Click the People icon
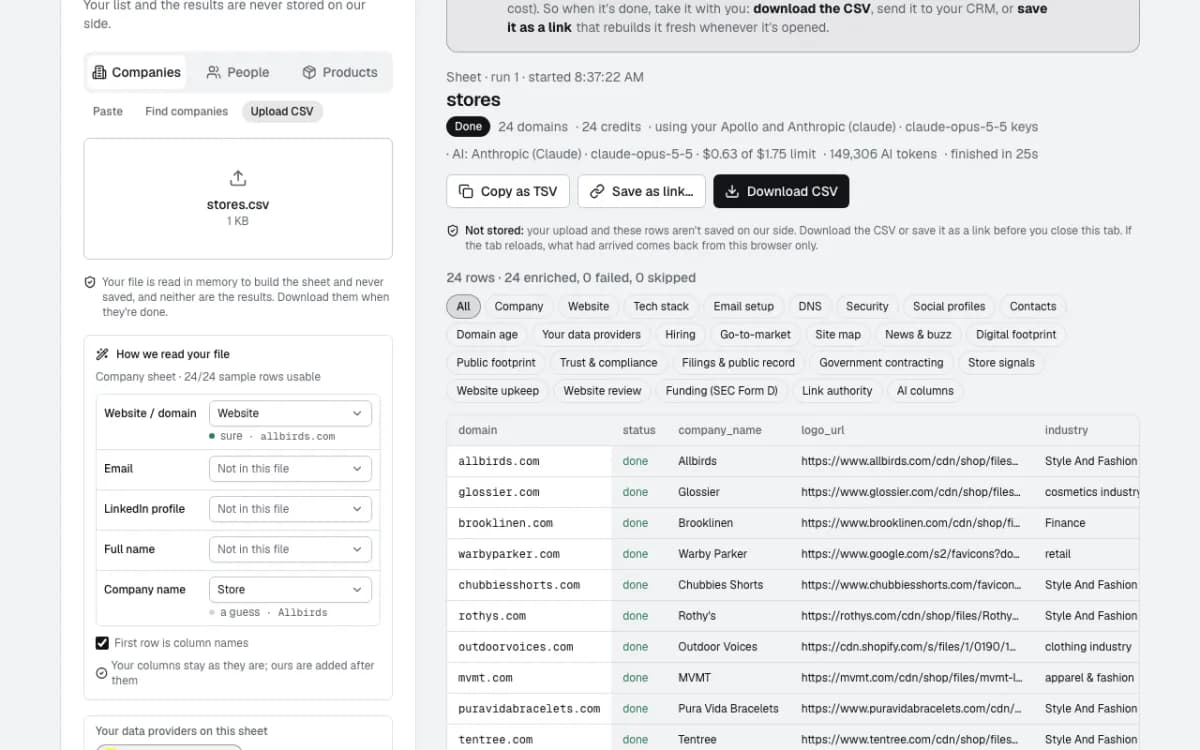Screen dimensions: 1200x750 (x=214, y=72)
